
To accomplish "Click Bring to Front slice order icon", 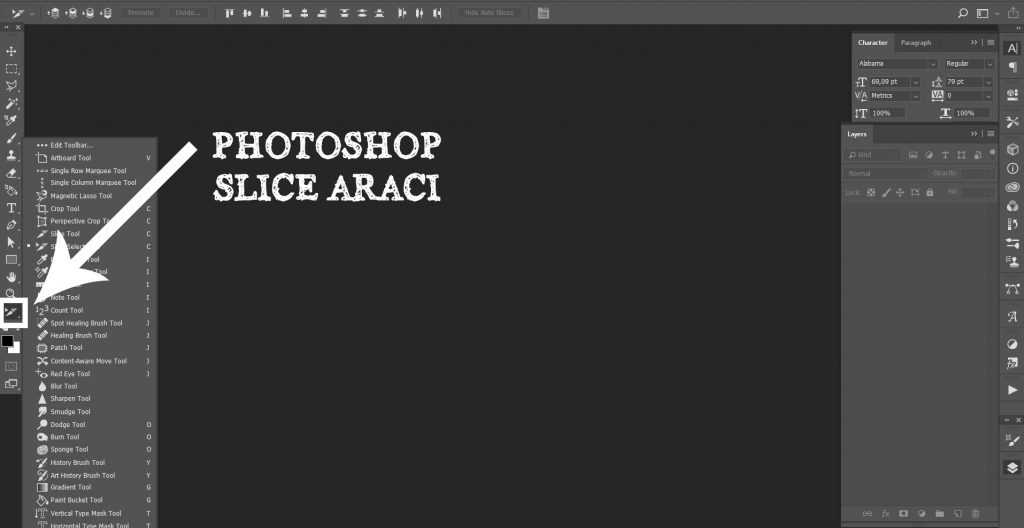I will coord(54,12).
